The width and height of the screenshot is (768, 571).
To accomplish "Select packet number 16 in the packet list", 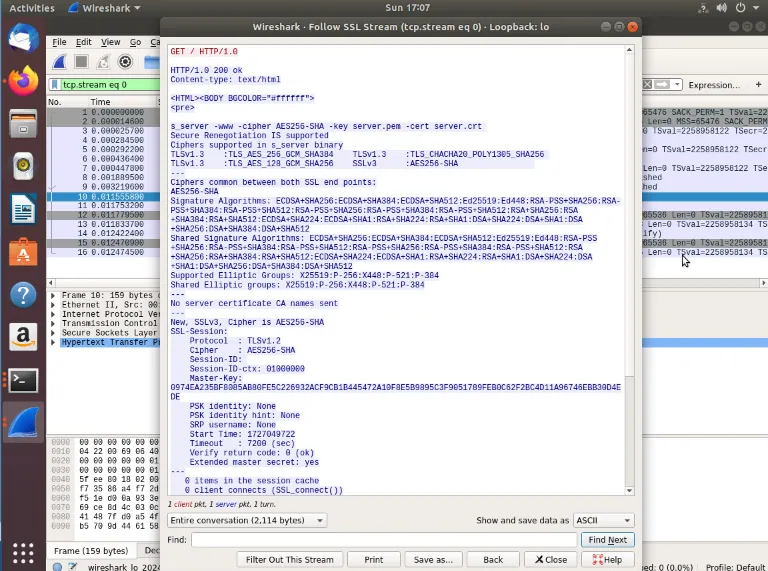I will point(103,252).
